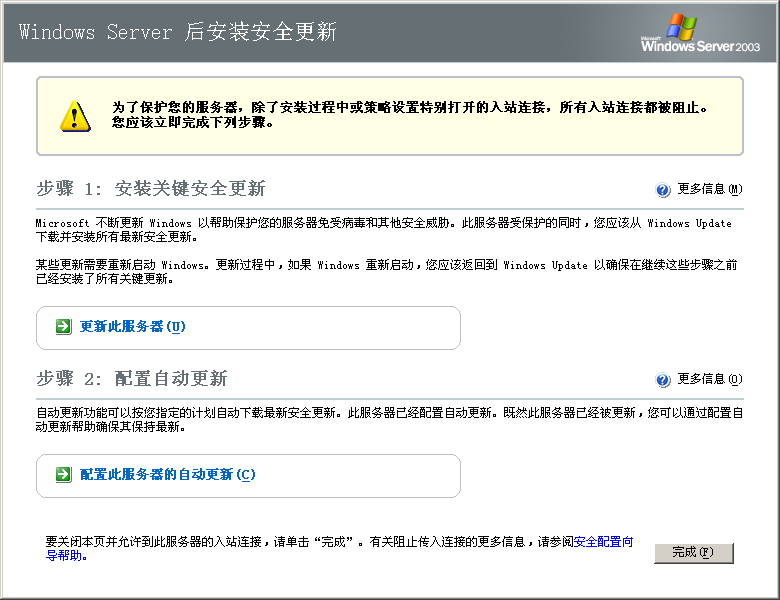Click the paragraph starting 某些更新需要重新启动

point(386,272)
